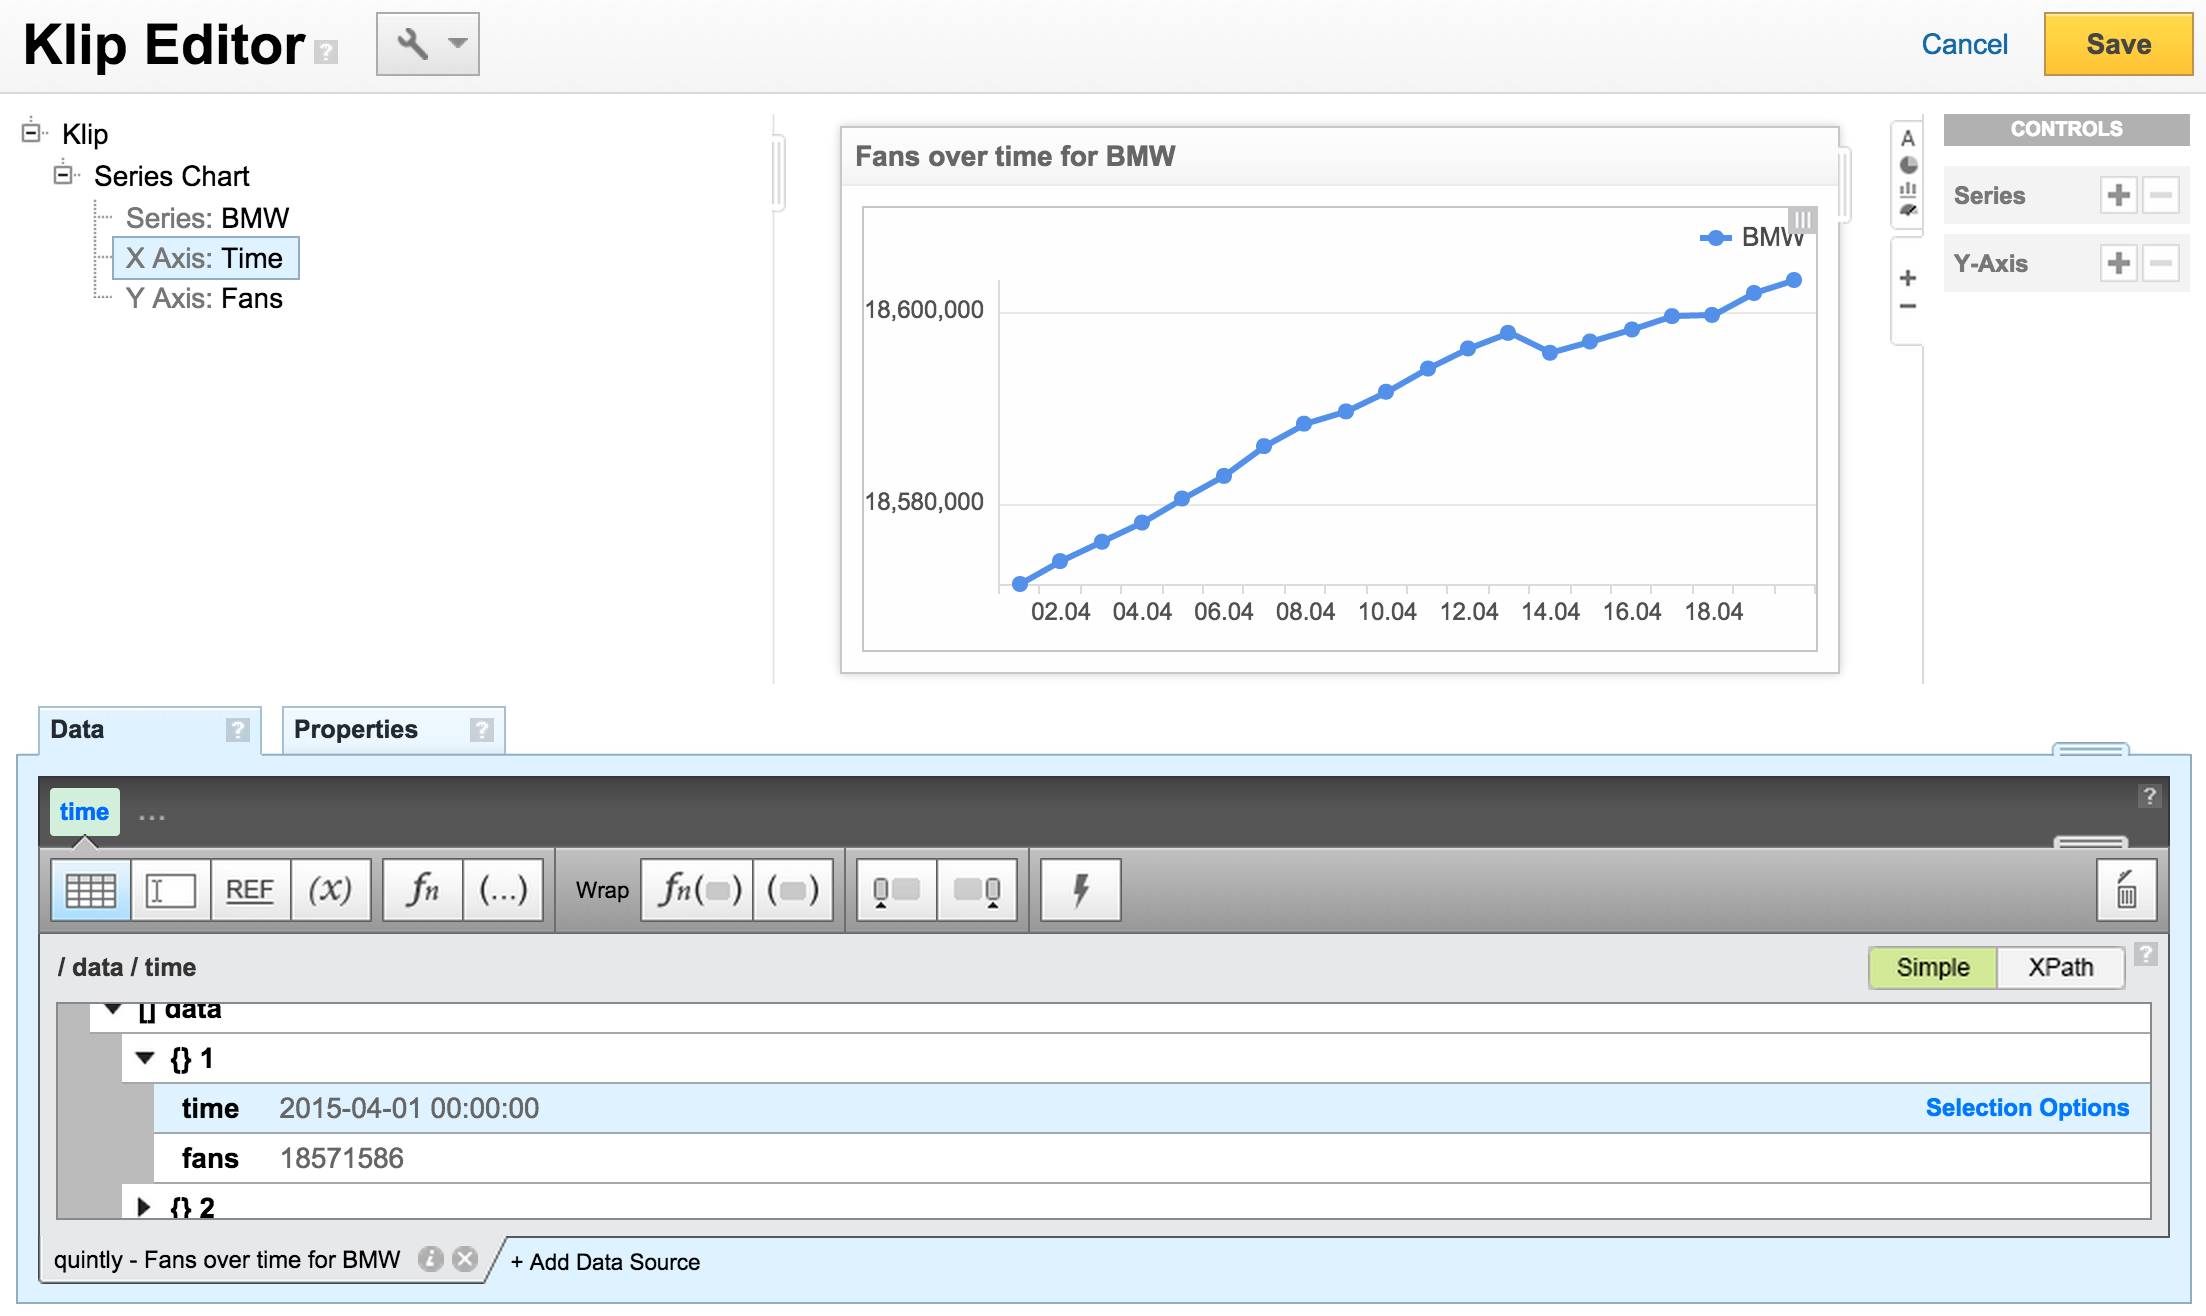The height and width of the screenshot is (1316, 2206).
Task: Expand the {} 2 object node
Action: click(x=144, y=1206)
